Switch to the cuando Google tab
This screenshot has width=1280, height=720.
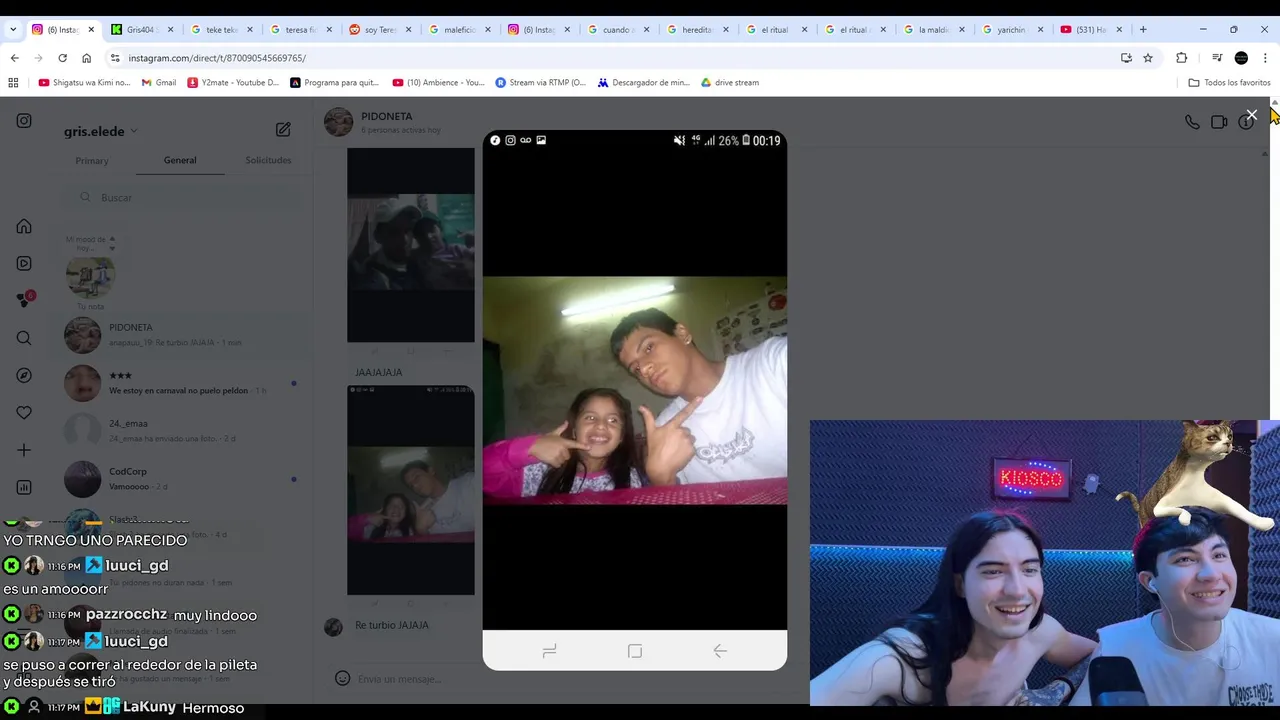616,30
